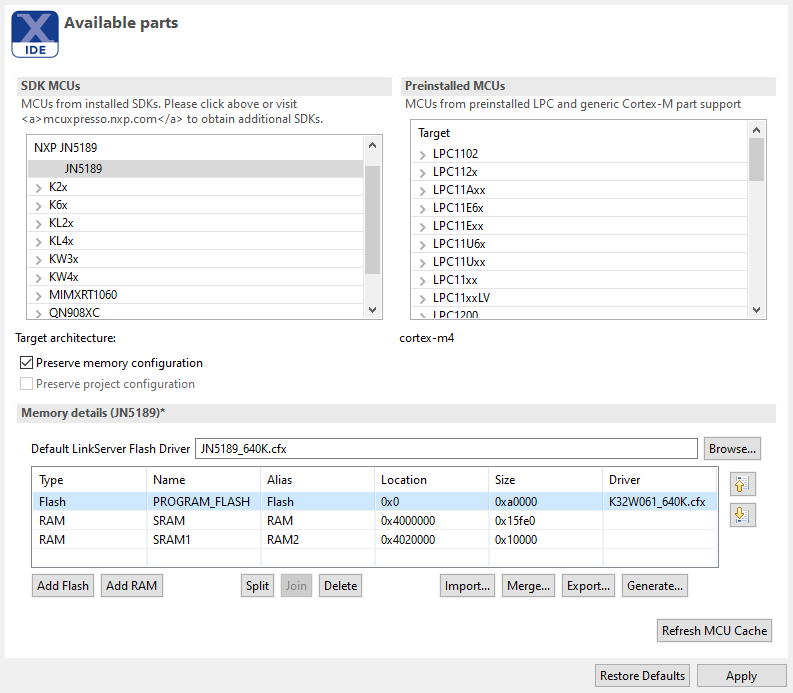The height and width of the screenshot is (693, 793).
Task: Expand the LPC11Uxx preinstalled target
Action: [423, 263]
